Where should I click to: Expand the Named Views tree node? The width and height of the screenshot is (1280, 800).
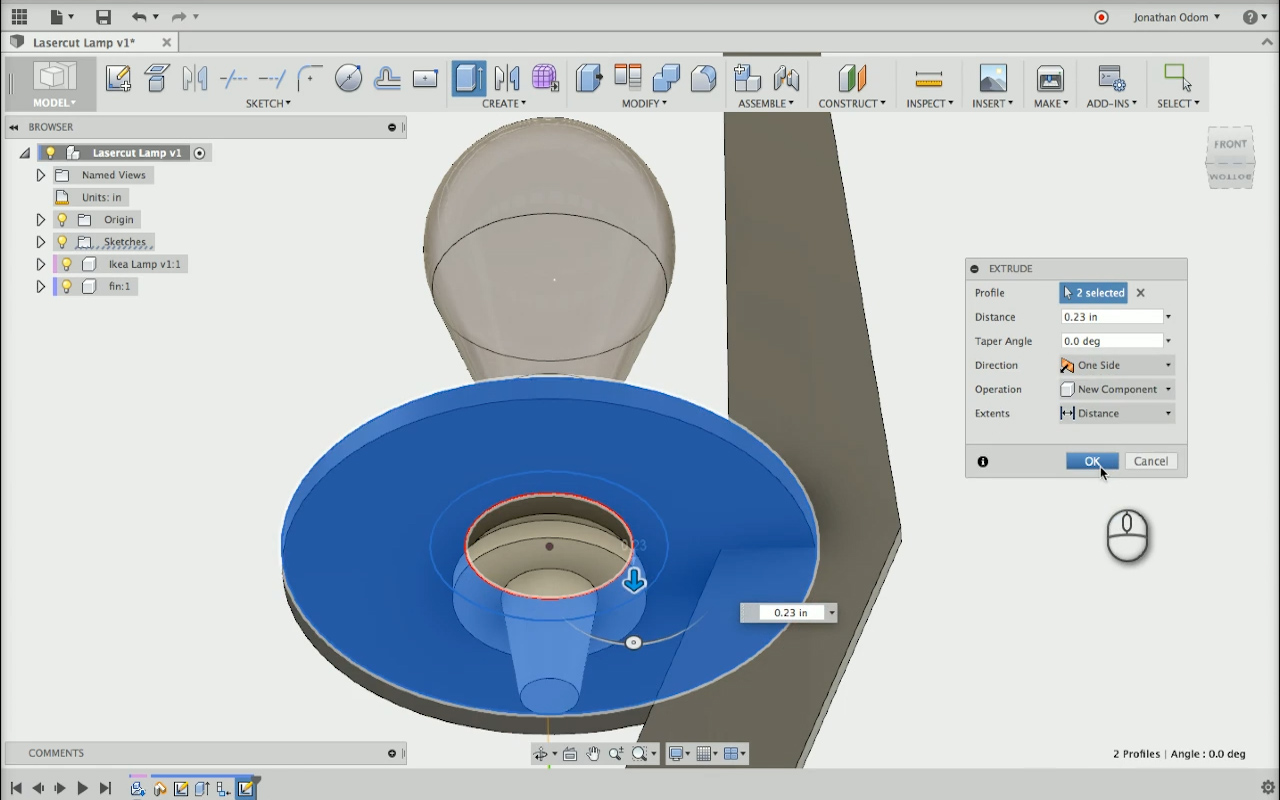(41, 175)
